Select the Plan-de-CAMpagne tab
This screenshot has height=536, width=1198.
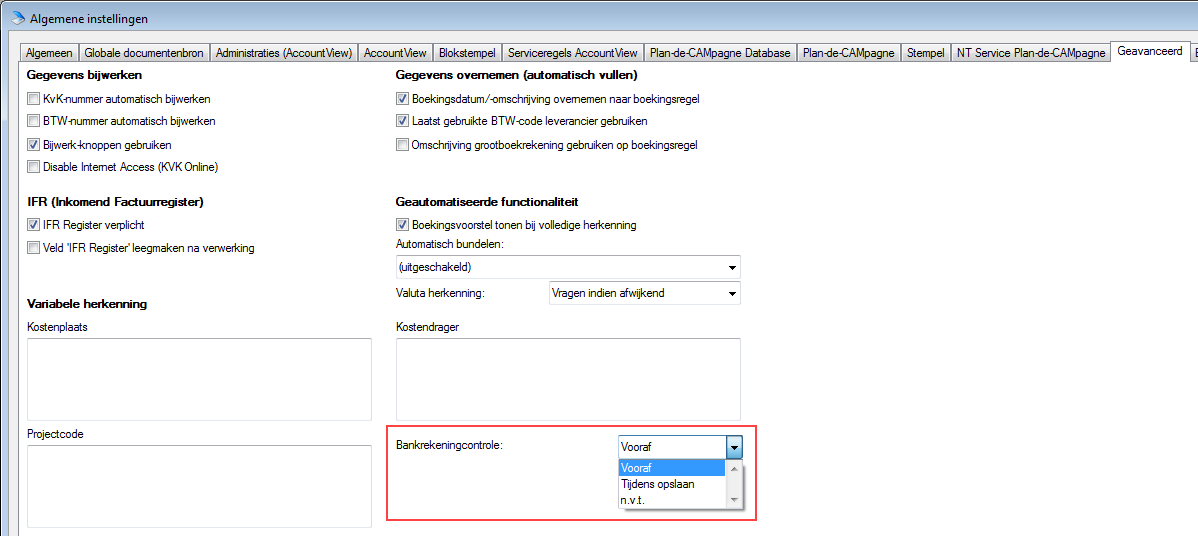849,53
